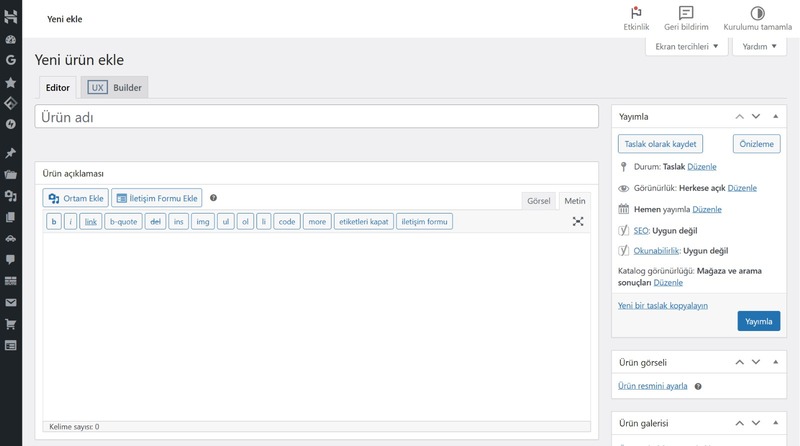Open the WooCommerce cart icon in sidebar
The height and width of the screenshot is (446, 800).
11,324
